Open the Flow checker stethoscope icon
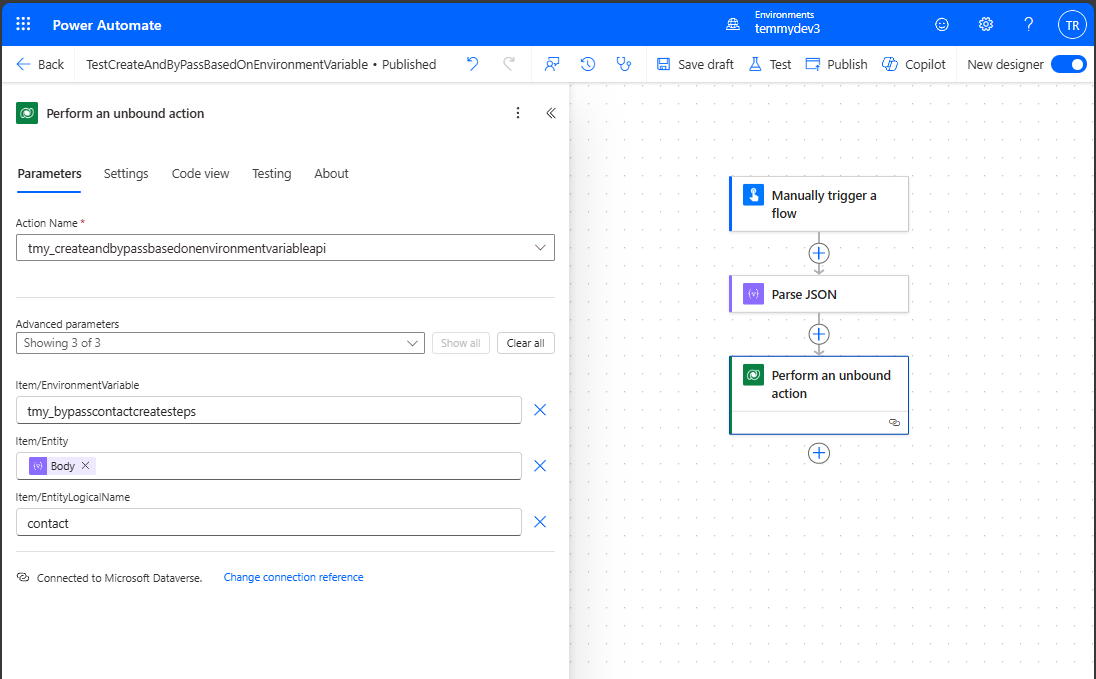Viewport: 1096px width, 679px height. click(623, 64)
